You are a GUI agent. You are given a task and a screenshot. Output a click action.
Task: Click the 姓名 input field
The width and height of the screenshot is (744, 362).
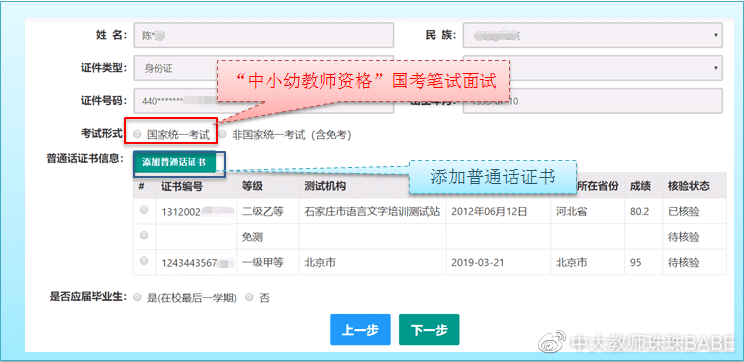pos(263,35)
